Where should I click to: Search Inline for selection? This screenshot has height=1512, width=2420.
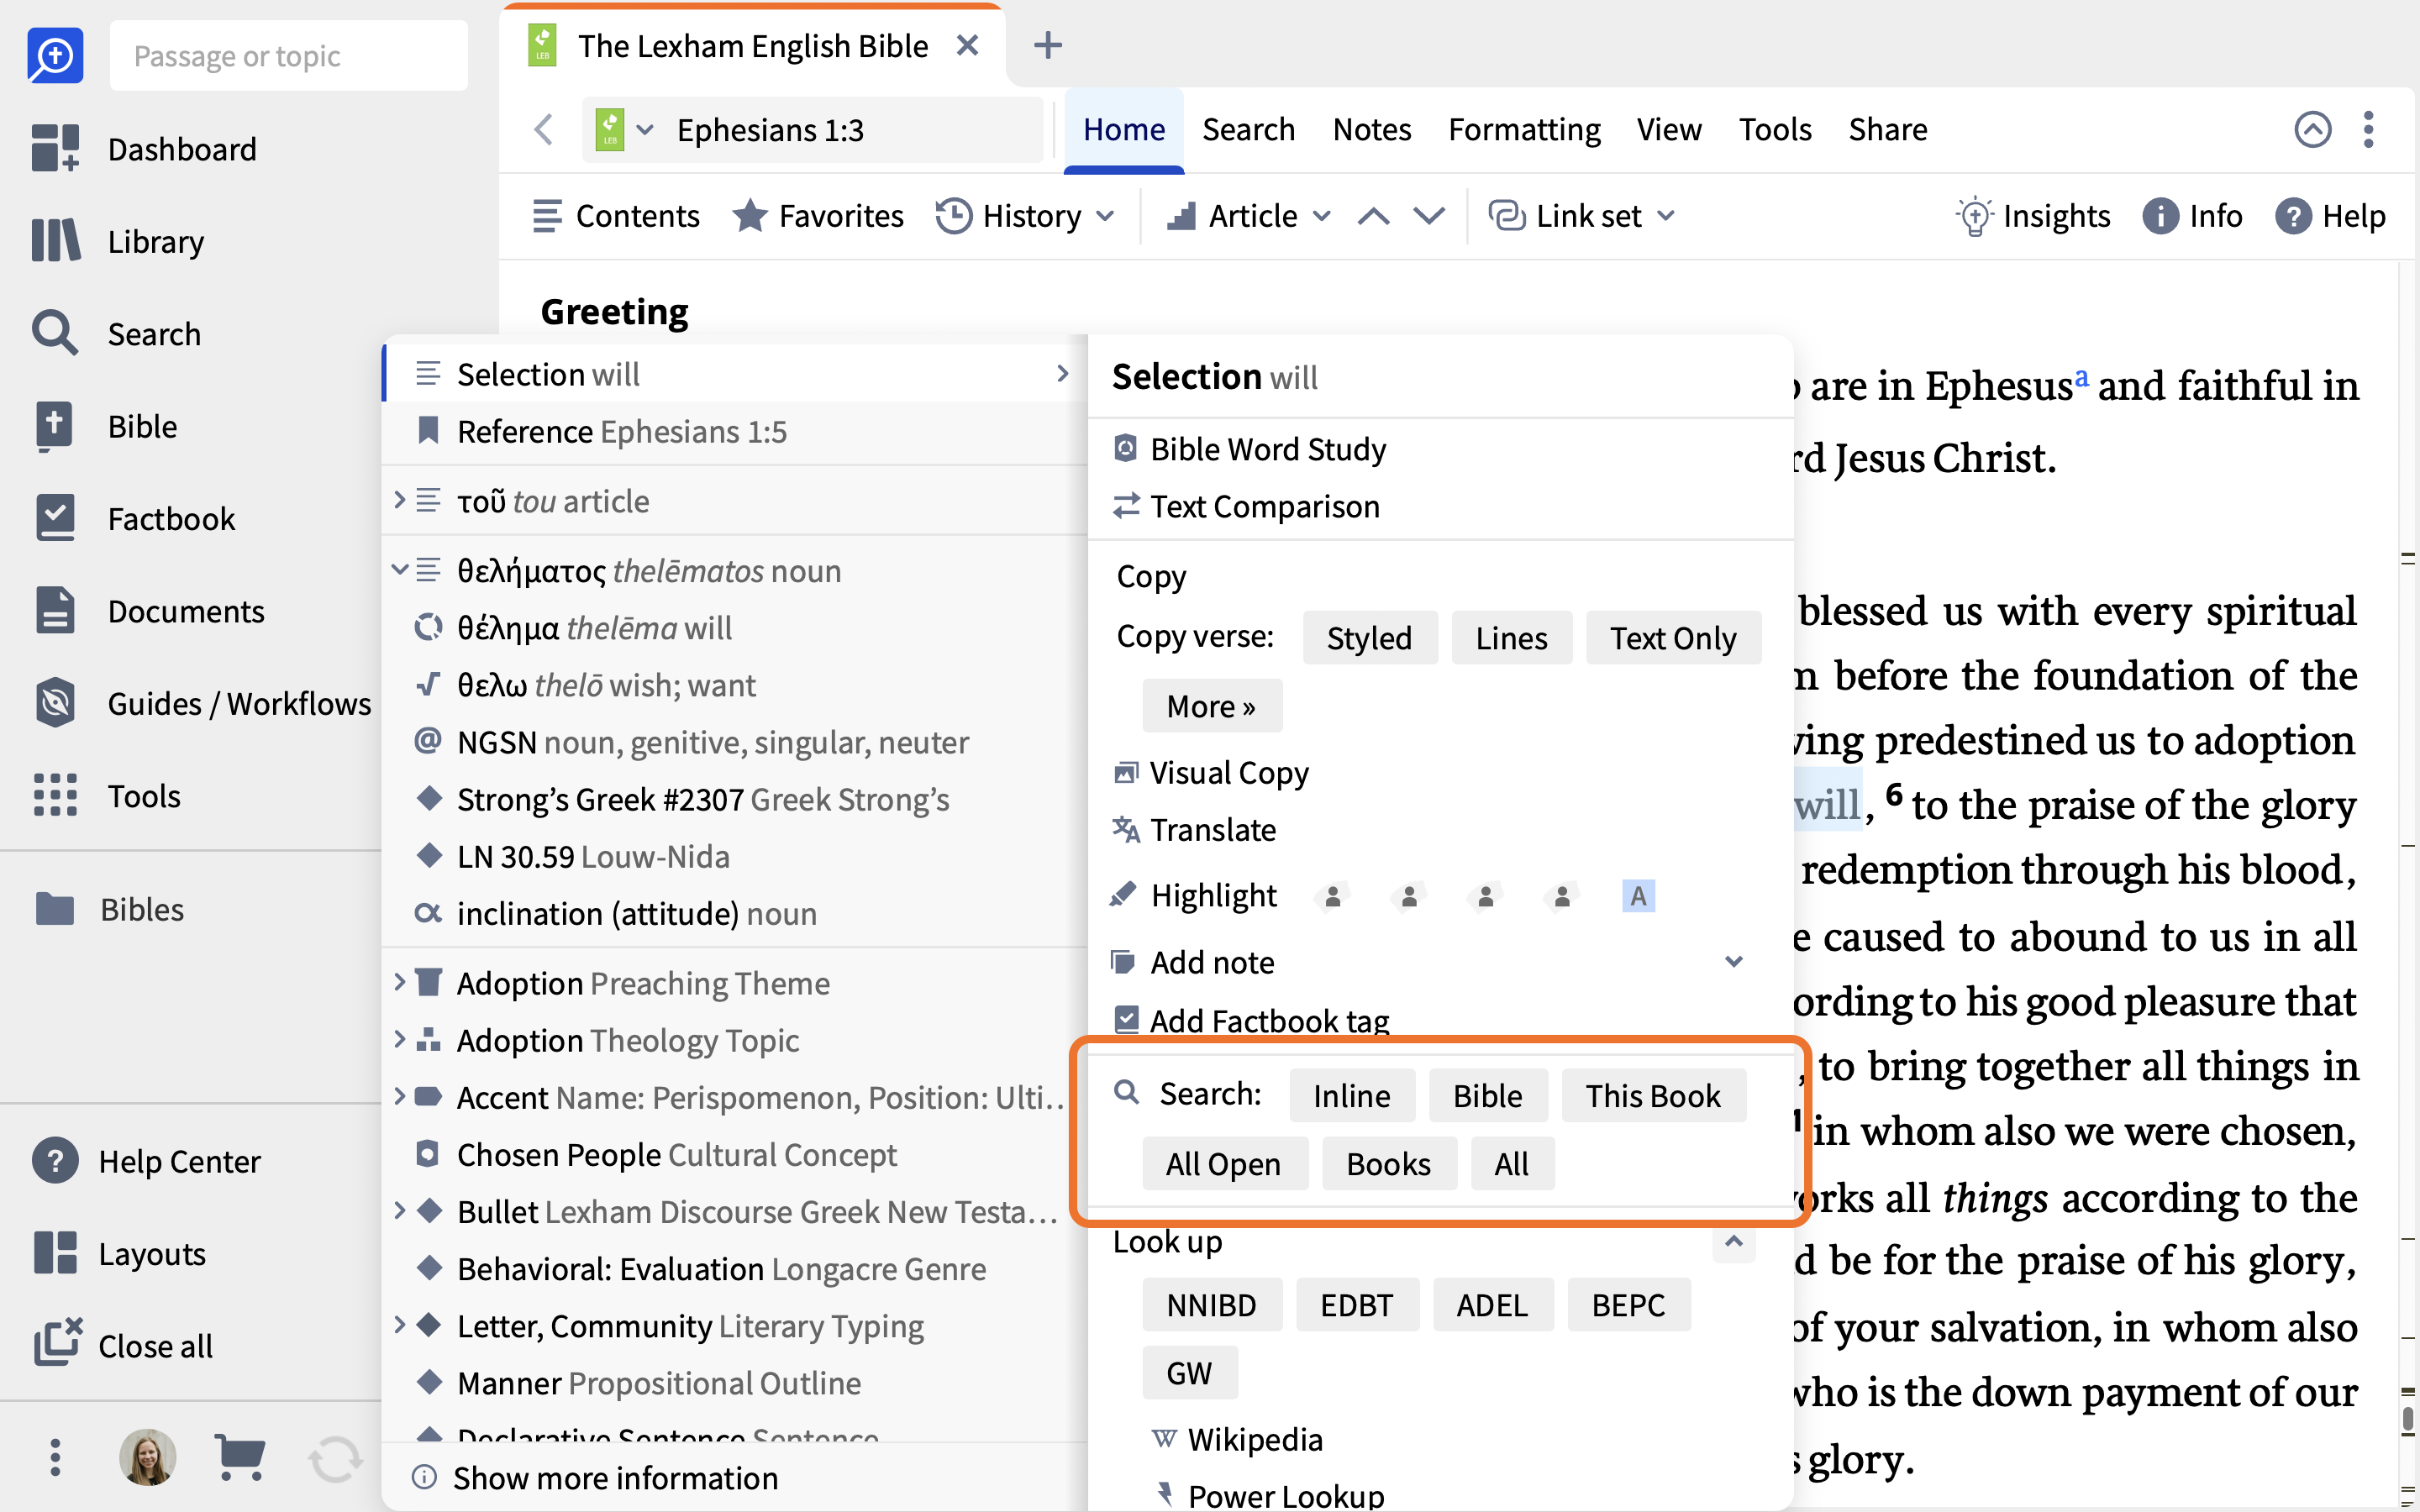click(x=1351, y=1095)
